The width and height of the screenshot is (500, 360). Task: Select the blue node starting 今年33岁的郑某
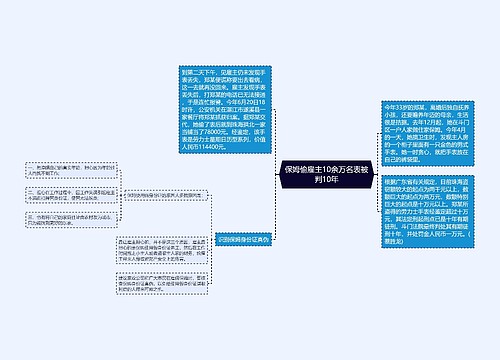pyautogui.click(x=428, y=133)
